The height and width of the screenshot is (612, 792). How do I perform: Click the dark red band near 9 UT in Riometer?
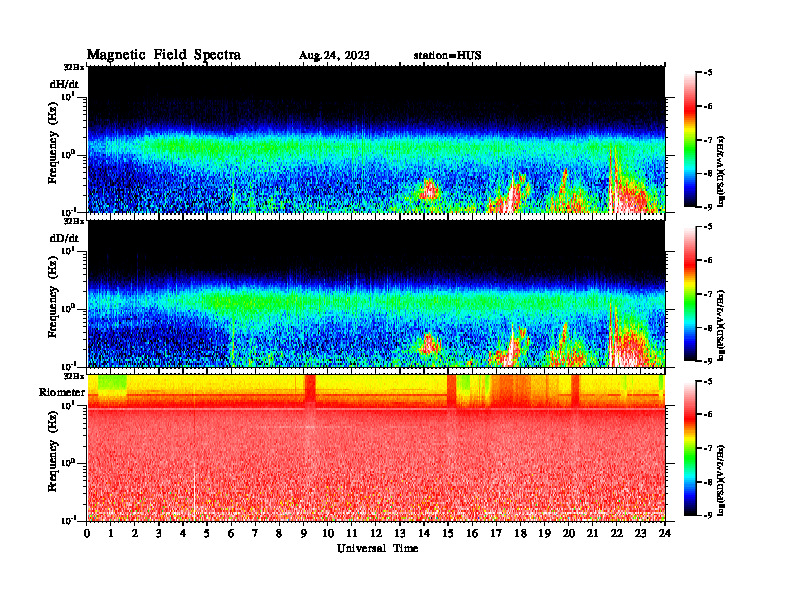tap(310, 391)
